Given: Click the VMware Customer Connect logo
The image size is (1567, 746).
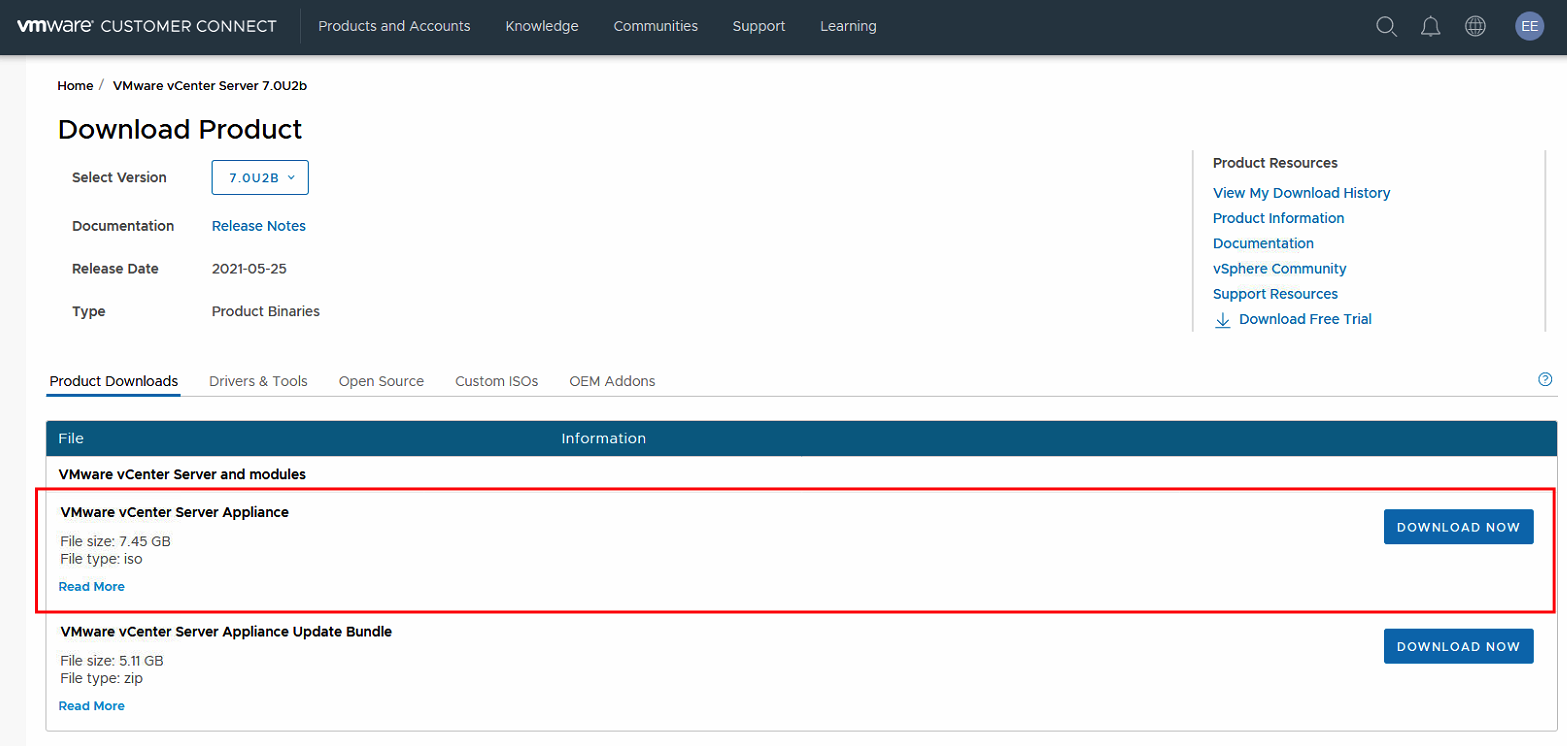Looking at the screenshot, I should [146, 26].
